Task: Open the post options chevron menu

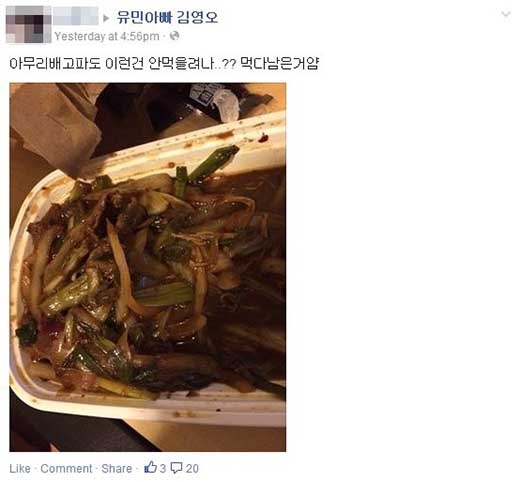Action: tap(506, 14)
